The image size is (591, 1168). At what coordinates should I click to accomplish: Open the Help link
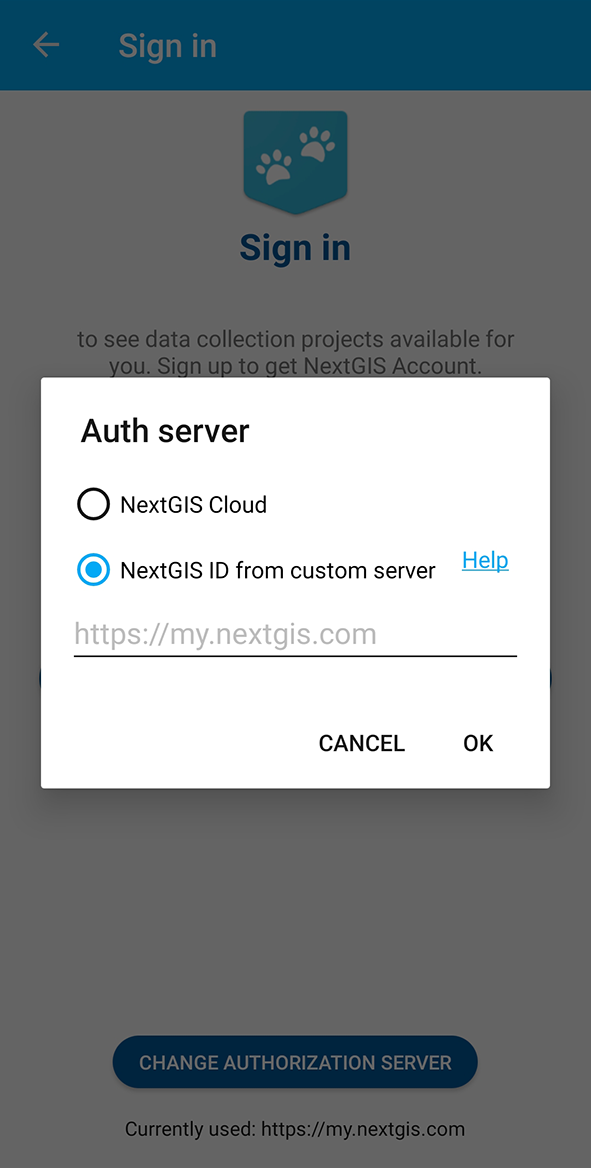[485, 560]
